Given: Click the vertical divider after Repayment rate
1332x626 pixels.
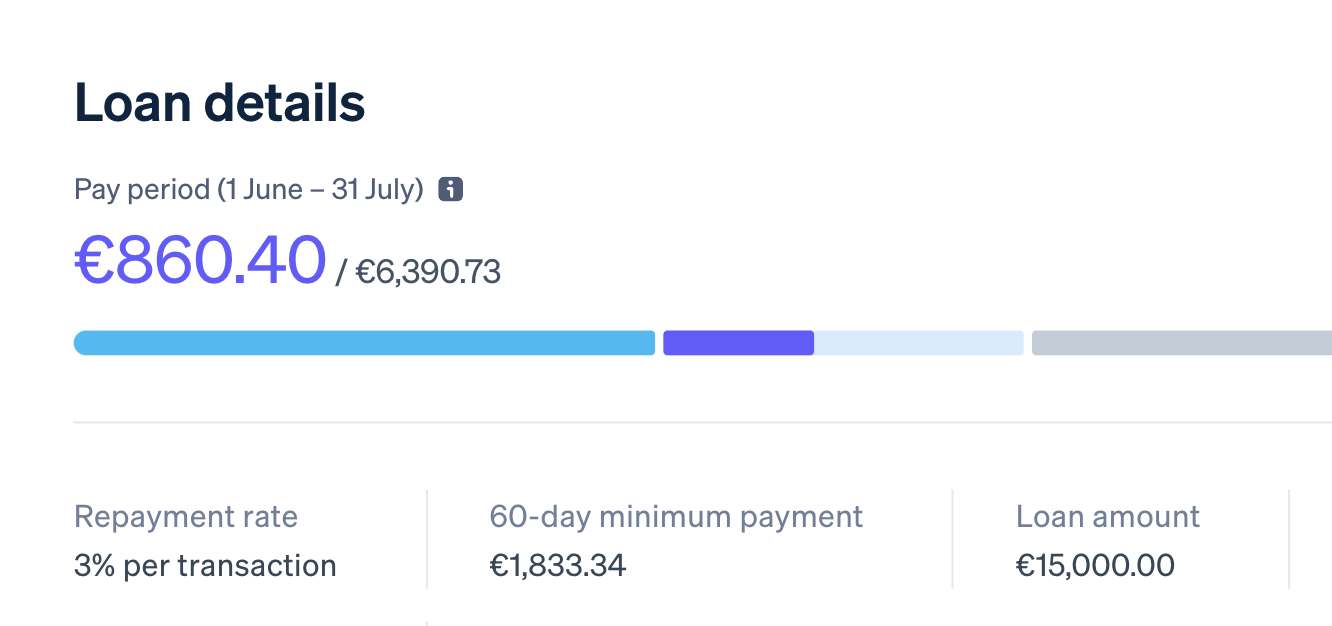Looking at the screenshot, I should (x=427, y=540).
